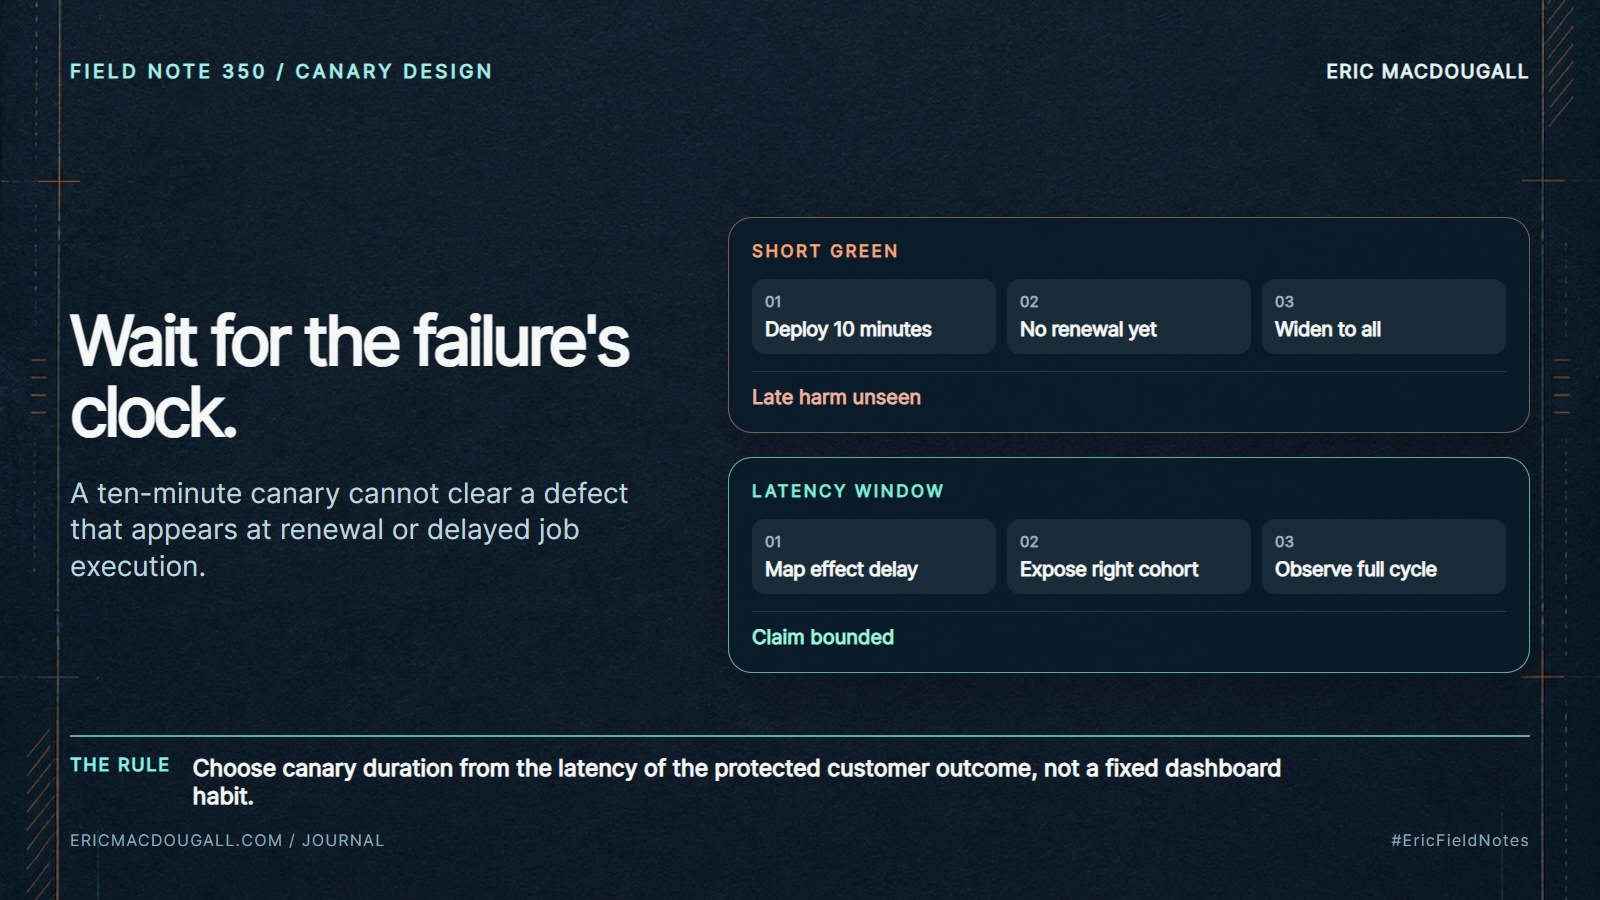Click the 'Expose right cohort' card
1600x900 pixels.
pyautogui.click(x=1128, y=556)
